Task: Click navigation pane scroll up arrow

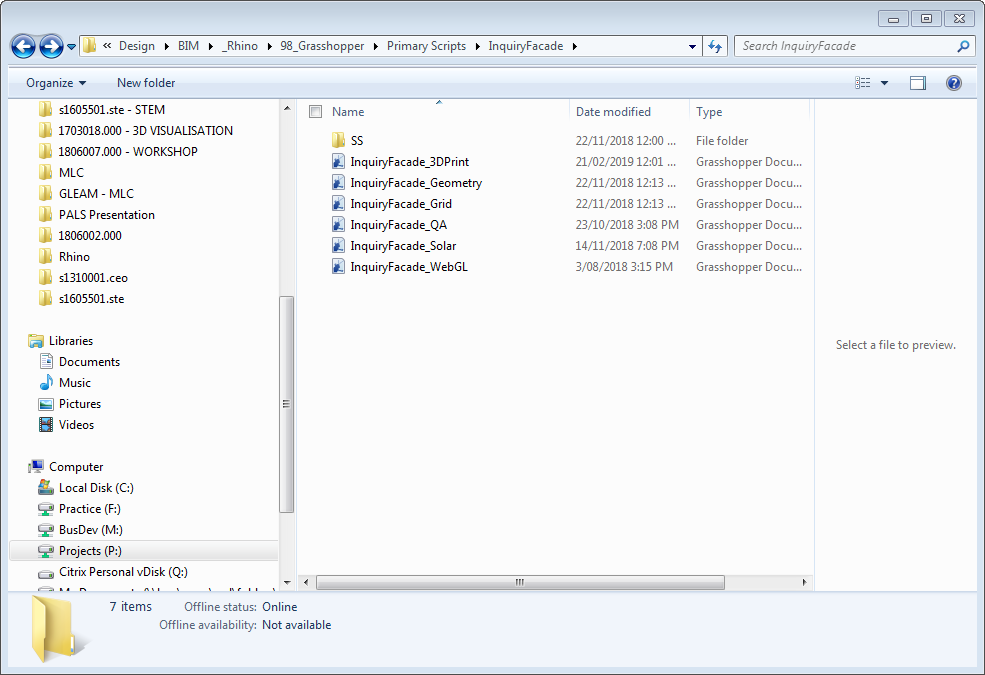Action: 286,108
